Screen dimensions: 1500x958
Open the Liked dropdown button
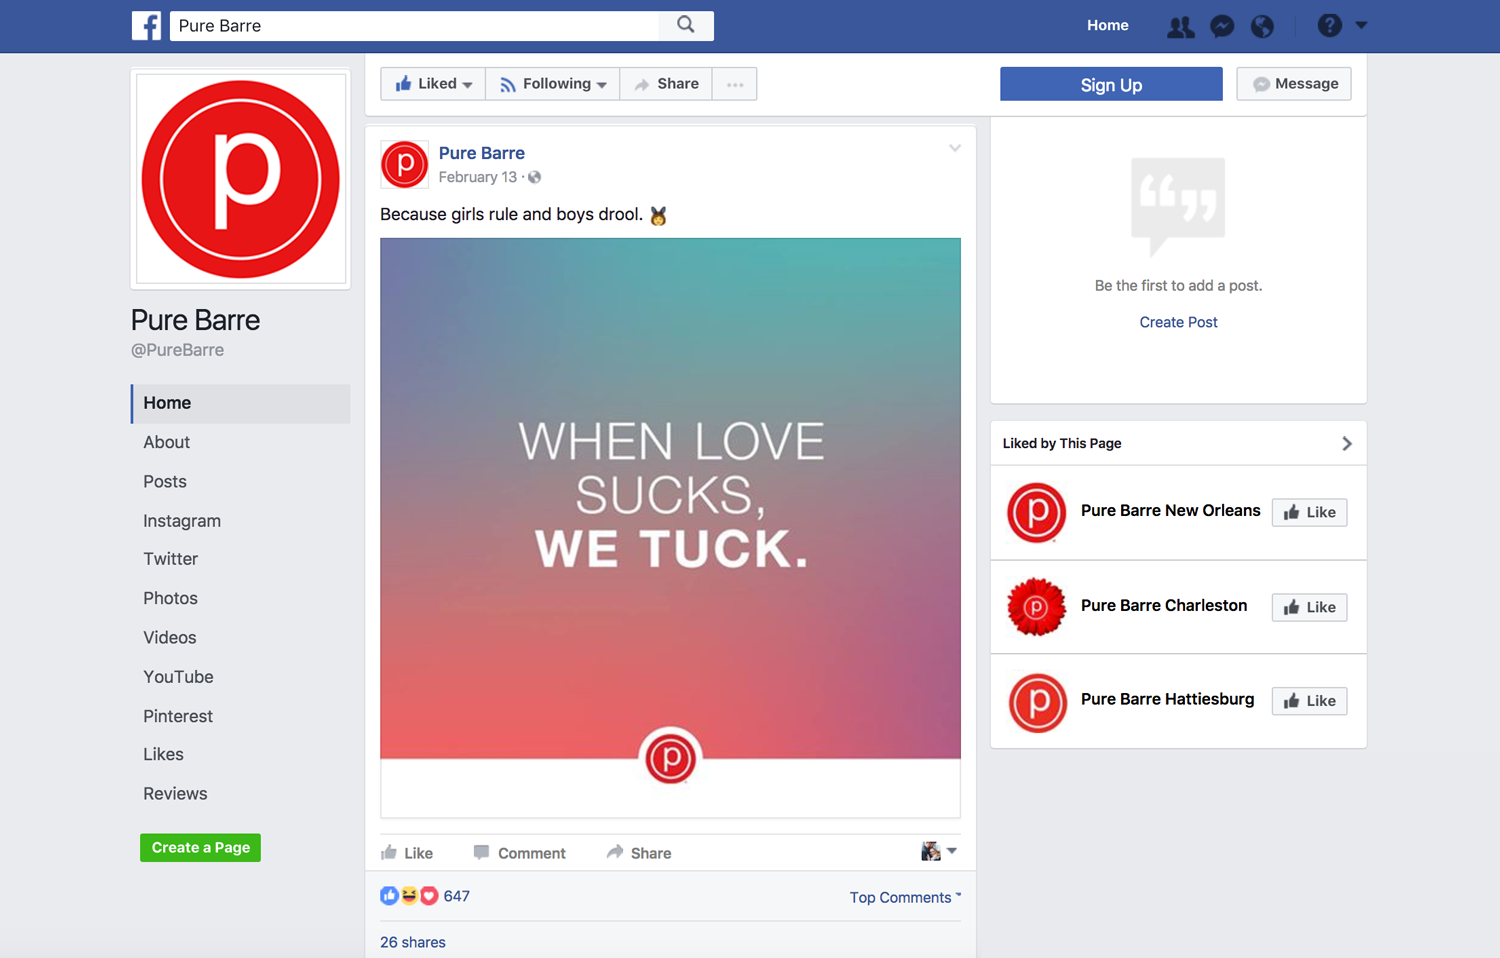[x=433, y=84]
